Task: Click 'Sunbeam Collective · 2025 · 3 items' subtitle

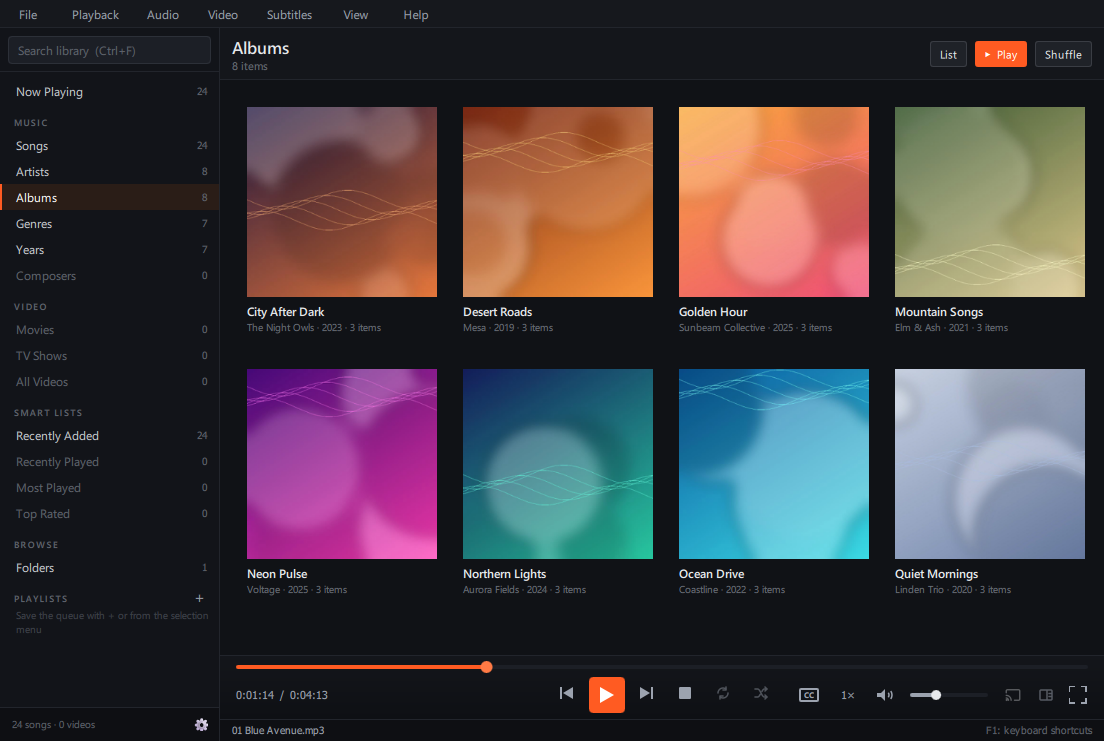Action: (x=755, y=328)
